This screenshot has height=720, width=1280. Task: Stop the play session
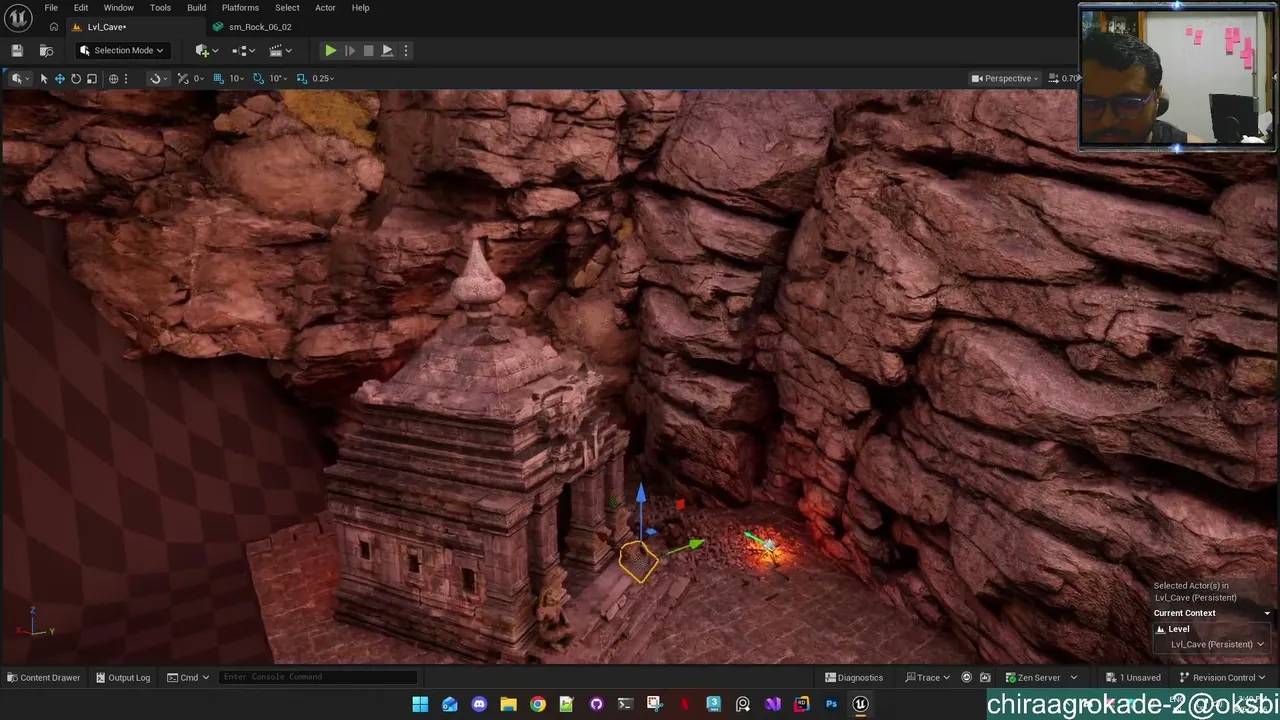point(368,50)
